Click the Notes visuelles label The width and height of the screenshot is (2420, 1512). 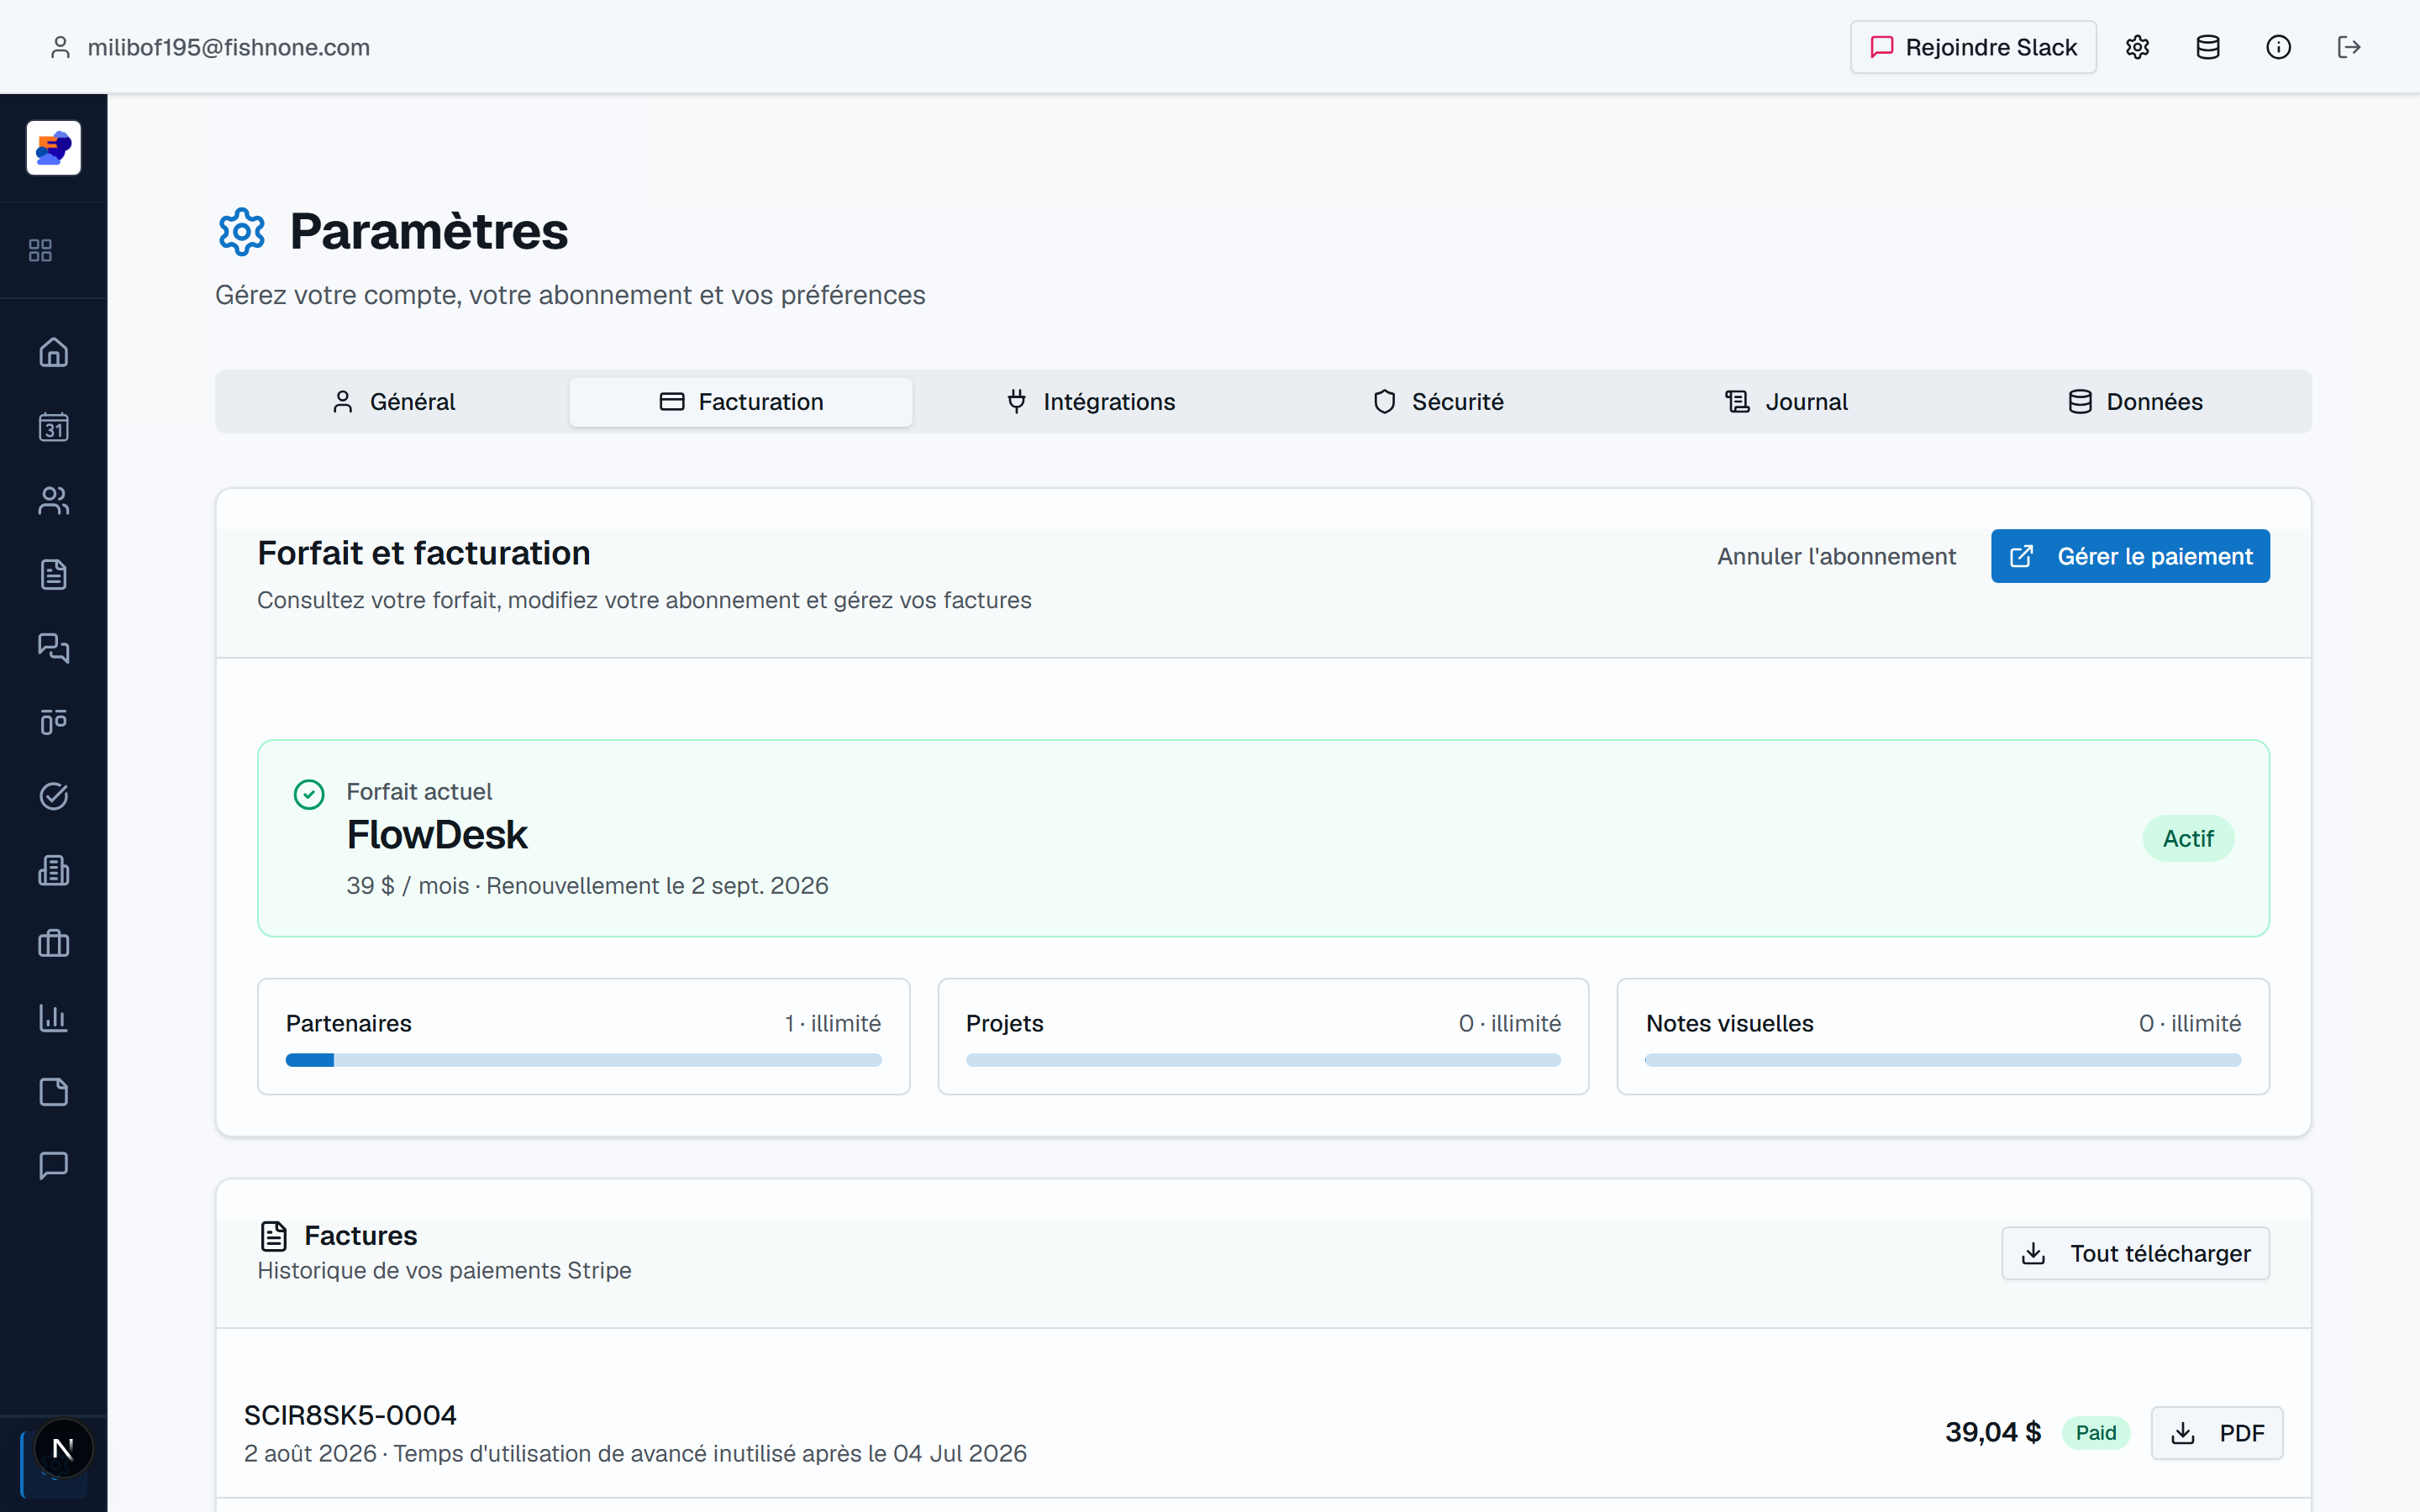[1730, 1024]
